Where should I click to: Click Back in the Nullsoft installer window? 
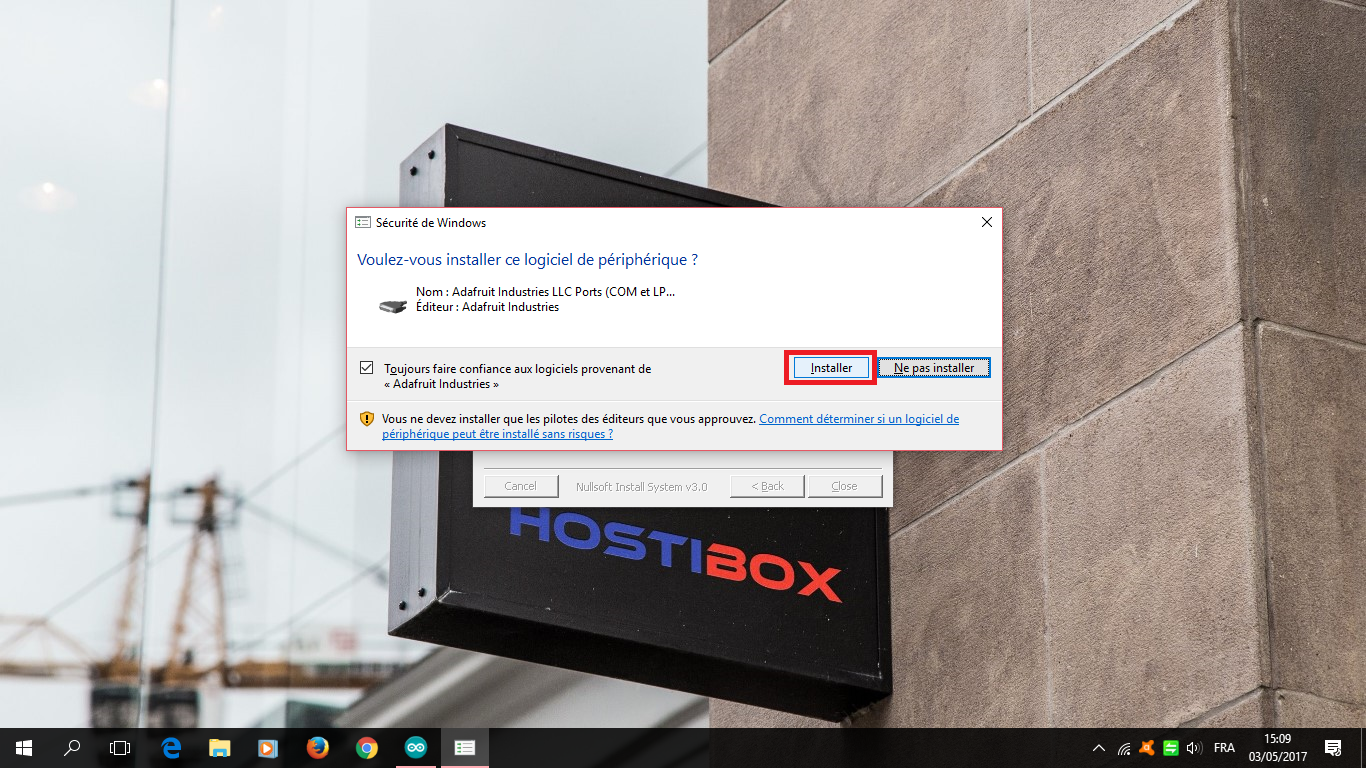coord(767,486)
